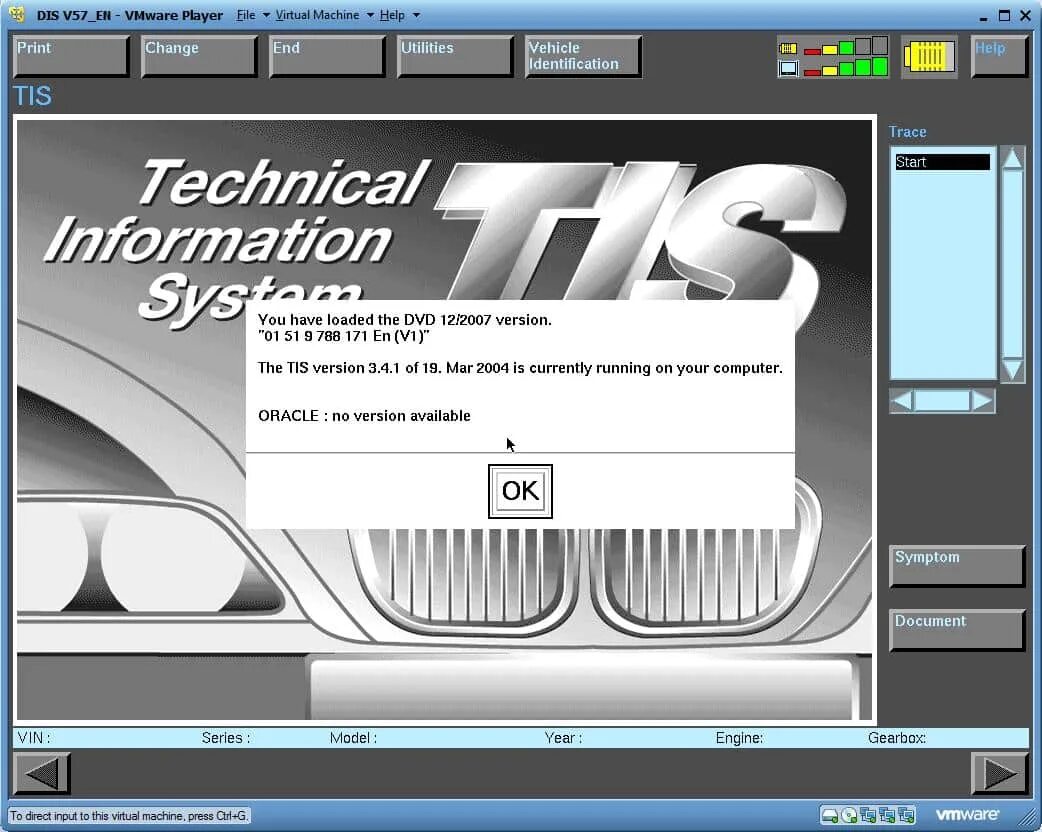
Task: Click the Trace panel heading
Action: 908,132
